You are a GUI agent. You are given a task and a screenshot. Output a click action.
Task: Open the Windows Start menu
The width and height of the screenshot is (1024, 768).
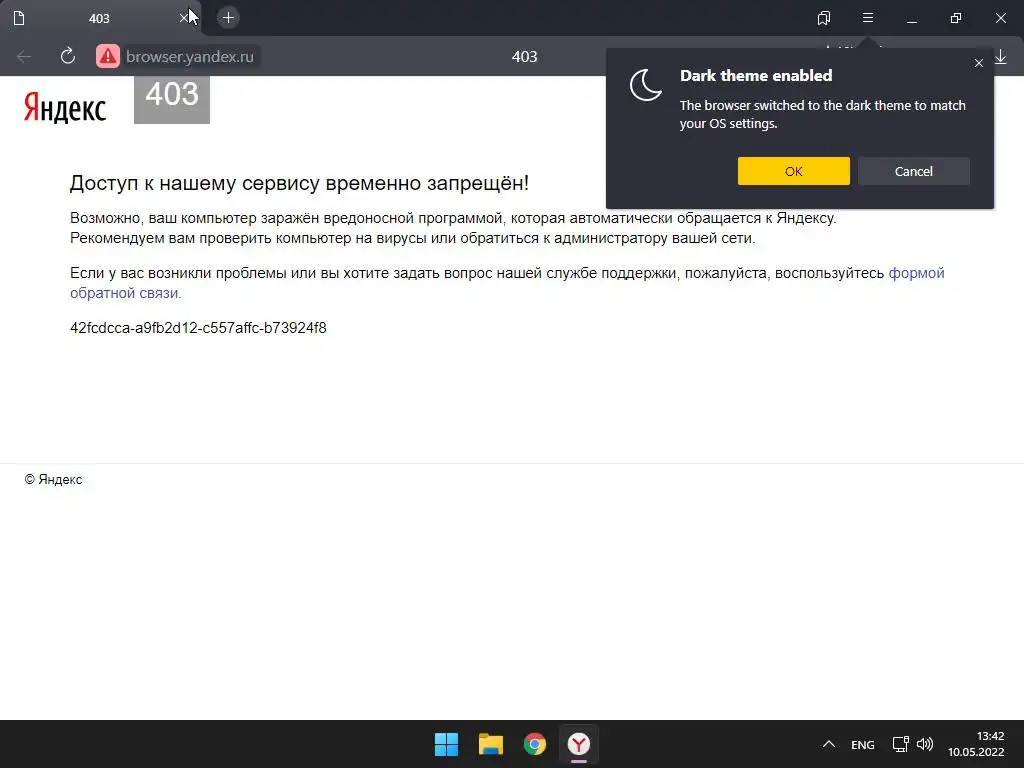[x=447, y=744]
